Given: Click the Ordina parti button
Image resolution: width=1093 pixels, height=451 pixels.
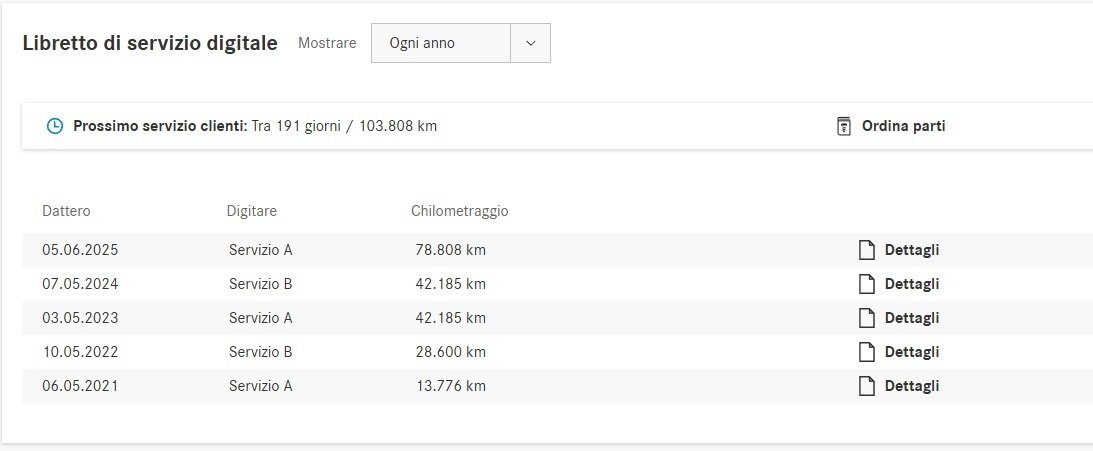Looking at the screenshot, I should pos(903,126).
